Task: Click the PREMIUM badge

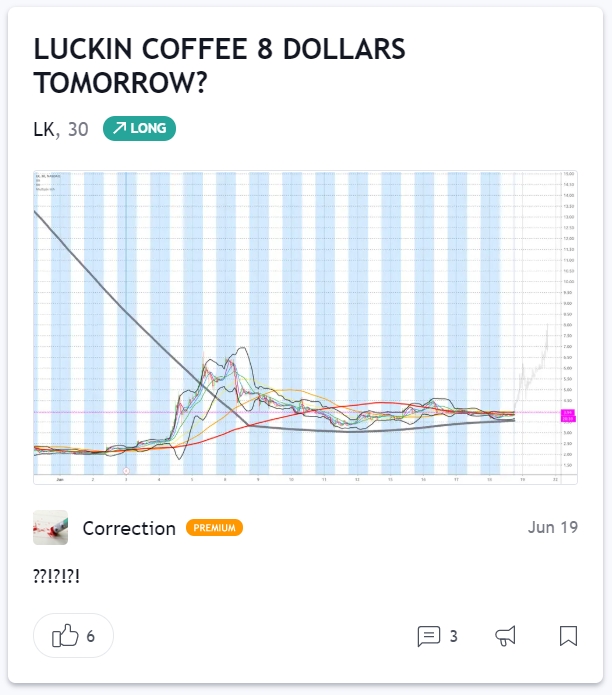Action: 214,528
